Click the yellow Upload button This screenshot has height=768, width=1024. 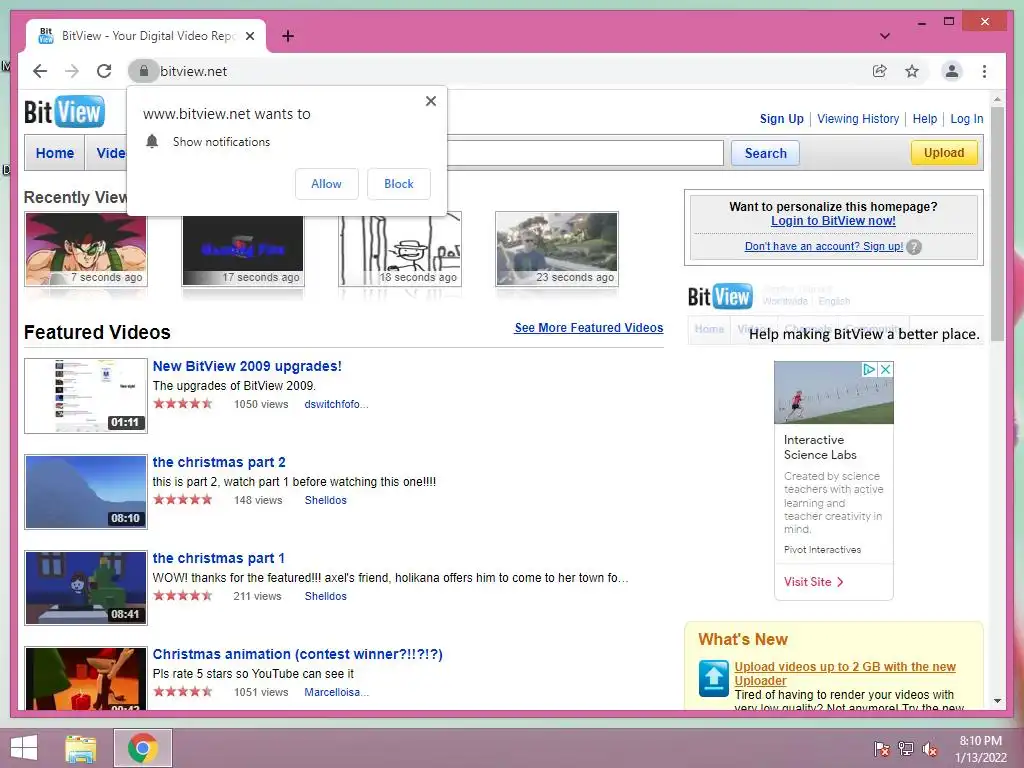coord(944,153)
